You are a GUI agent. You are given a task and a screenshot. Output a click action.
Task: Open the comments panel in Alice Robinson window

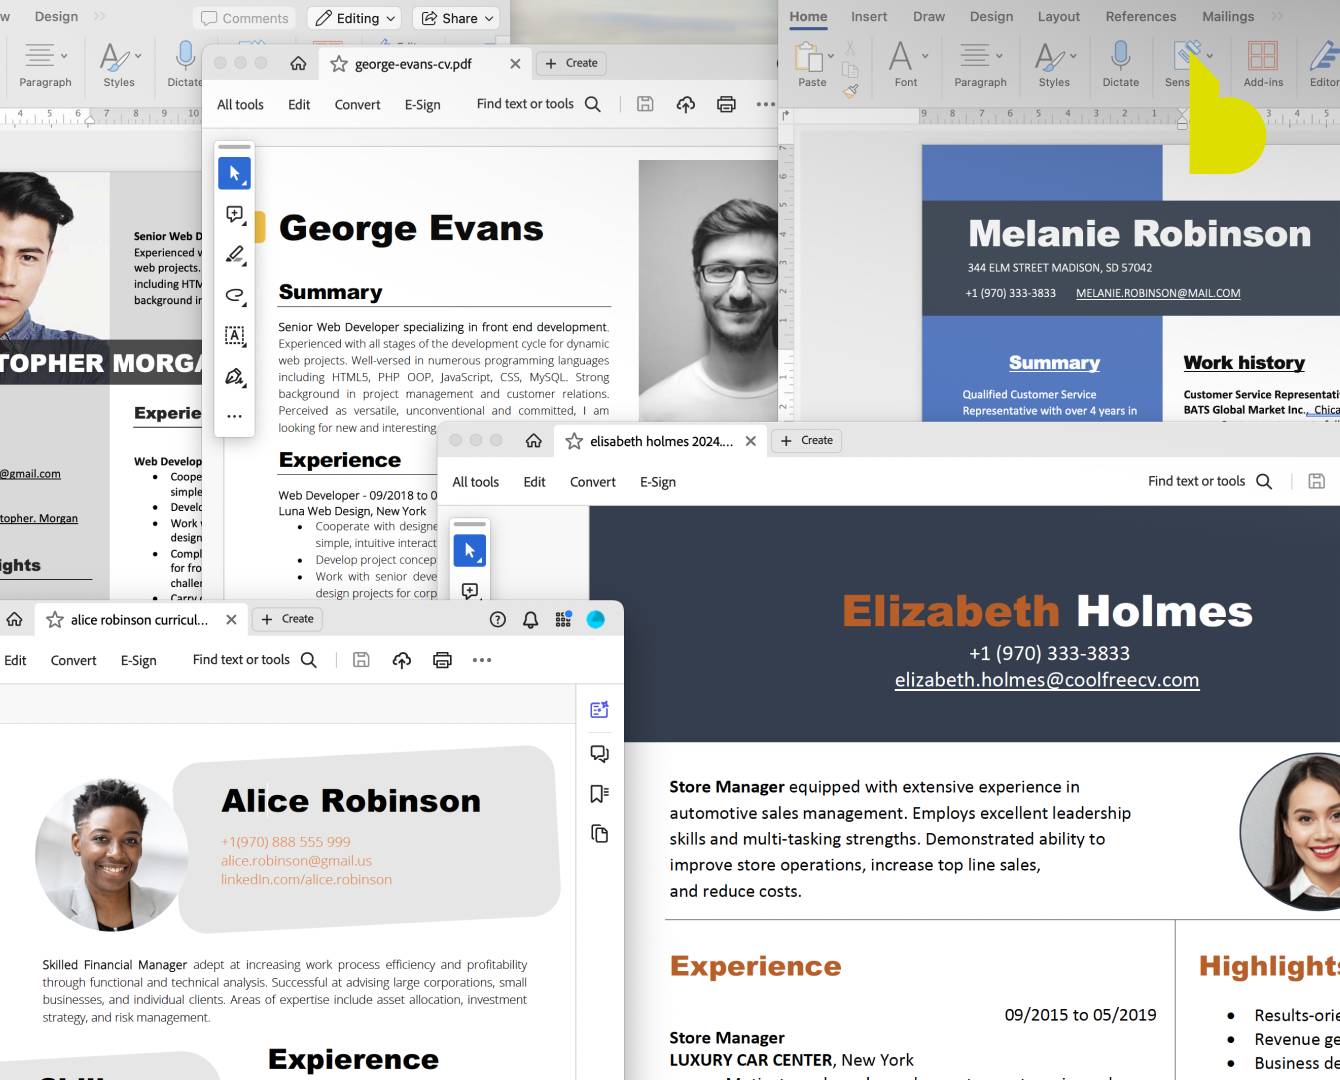599,753
